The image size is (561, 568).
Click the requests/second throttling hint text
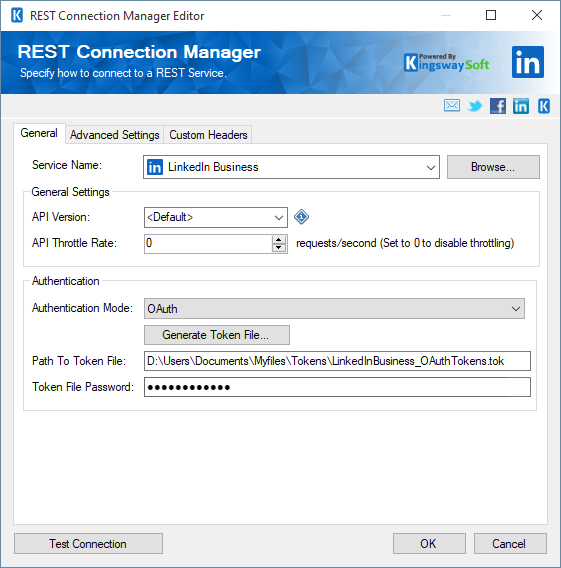coord(405,243)
